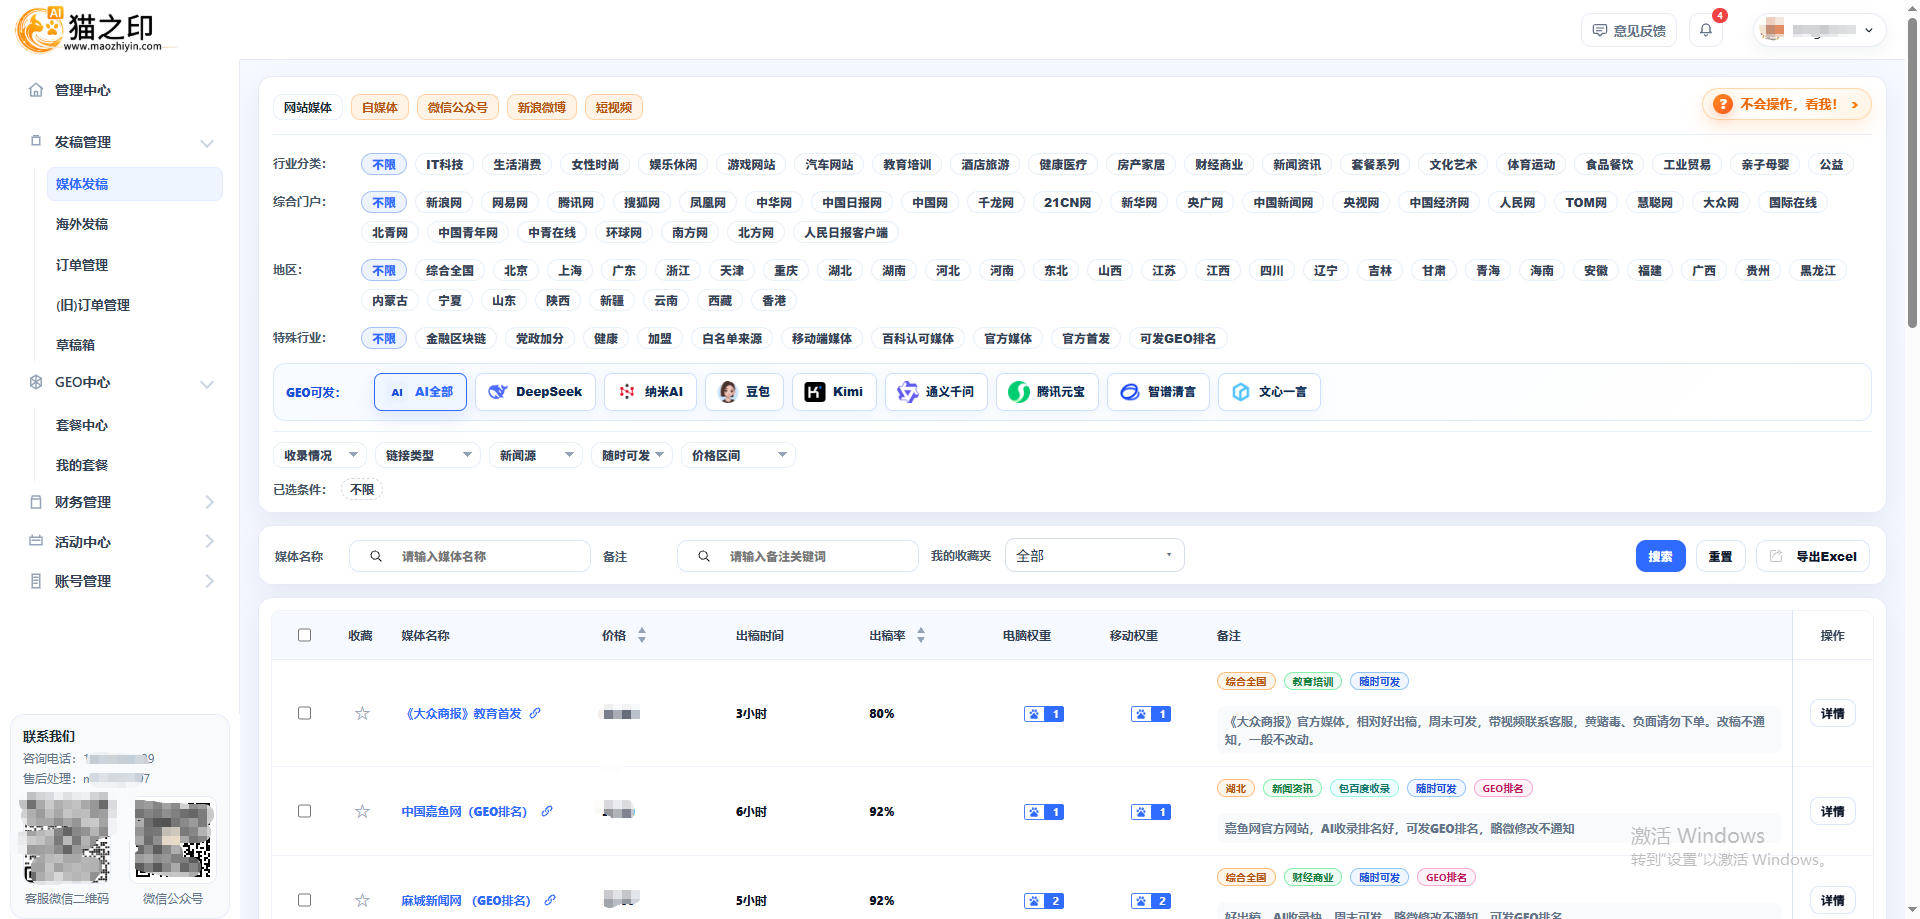The height and width of the screenshot is (919, 1920).
Task: Click the 财务管理 sidebar icon
Action: (x=36, y=502)
